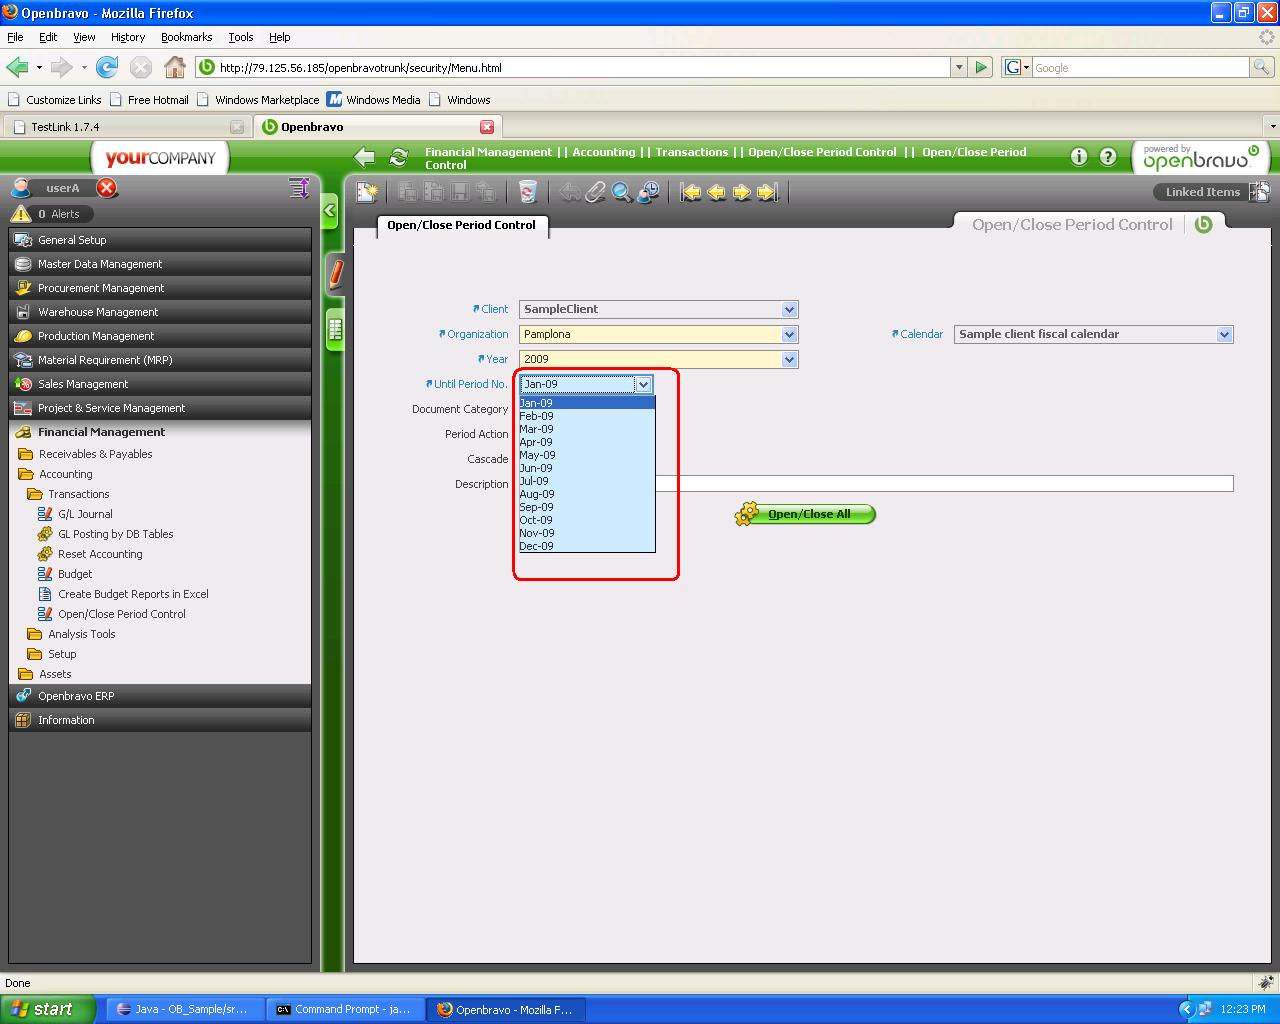
Task: Open the History menu in Firefox
Action: 128,37
